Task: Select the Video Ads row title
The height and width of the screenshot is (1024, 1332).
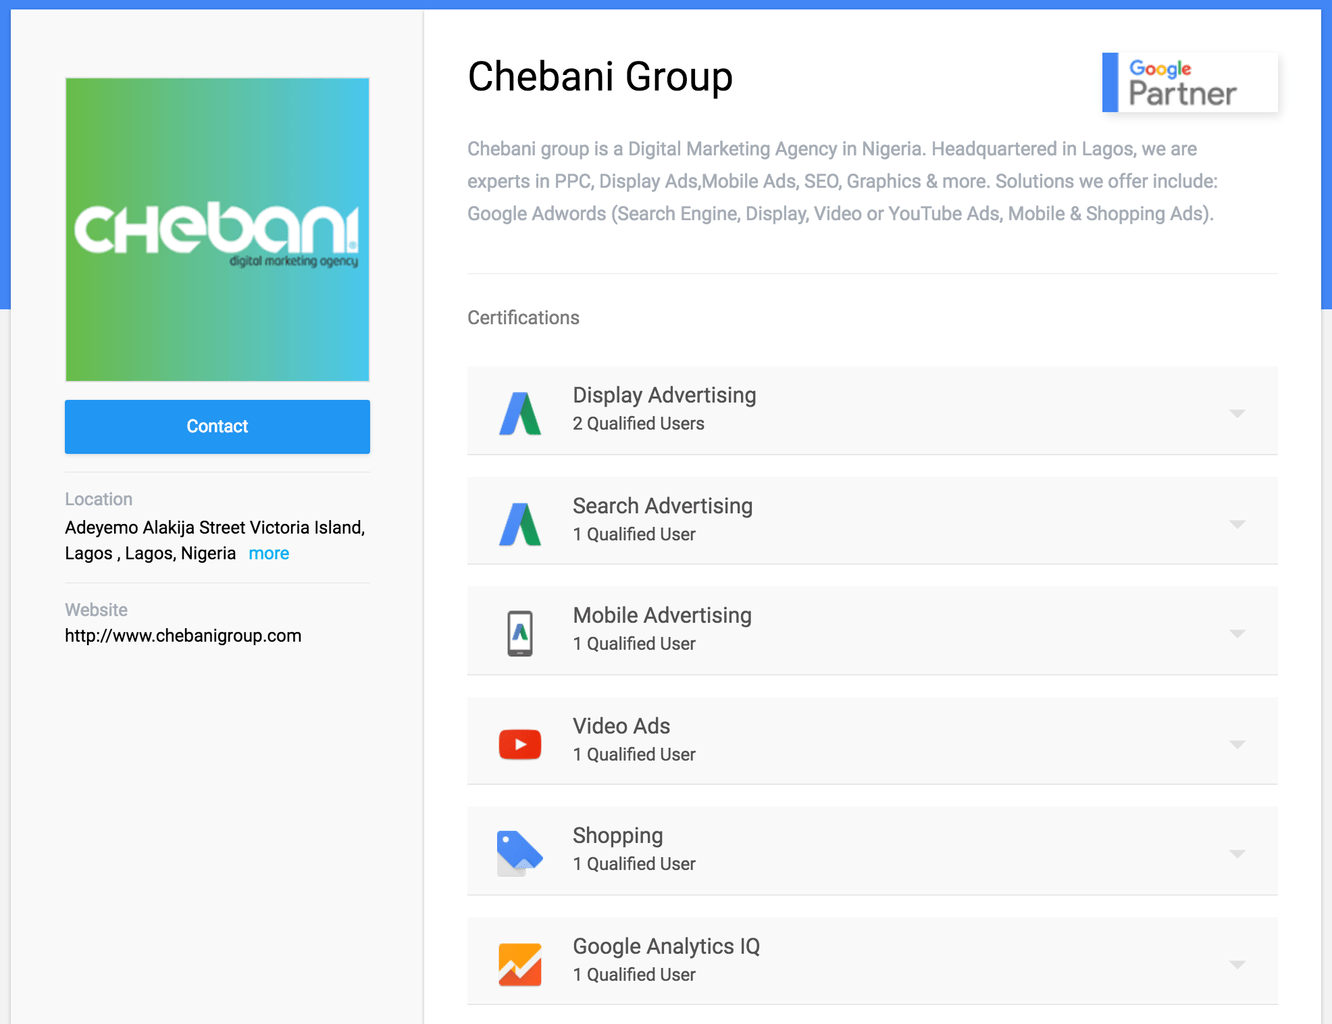Action: (x=621, y=726)
